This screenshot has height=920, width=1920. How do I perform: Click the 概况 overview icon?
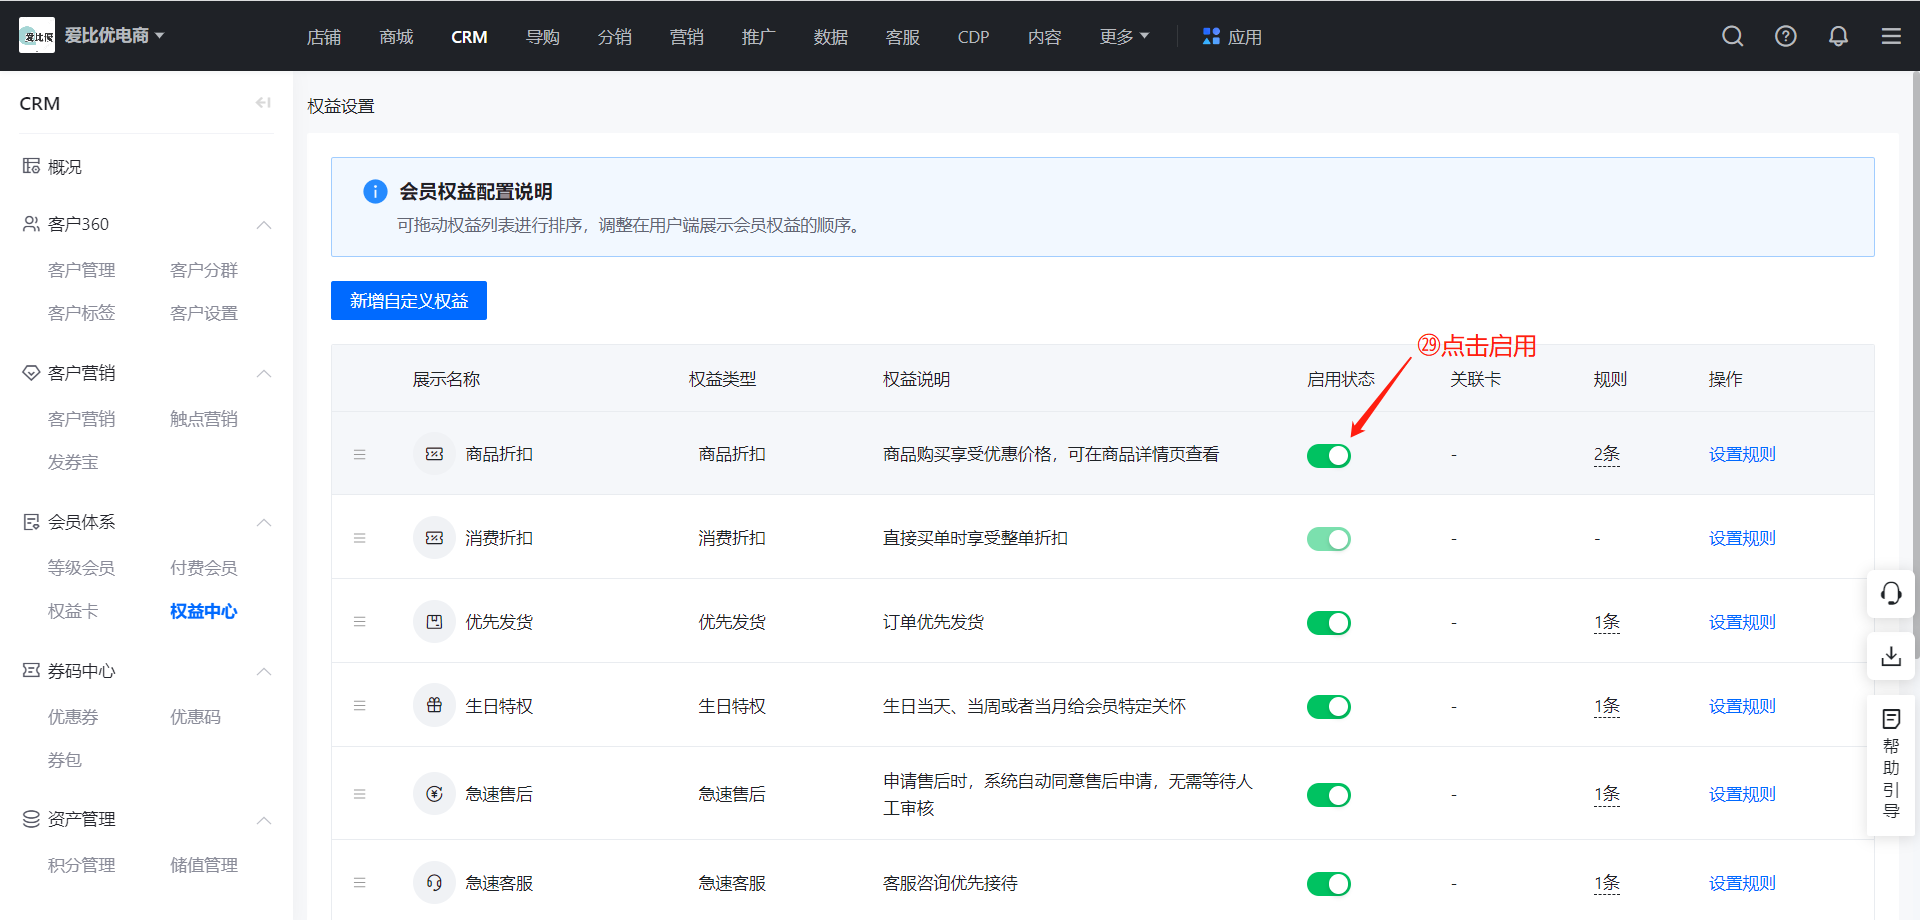pyautogui.click(x=31, y=166)
